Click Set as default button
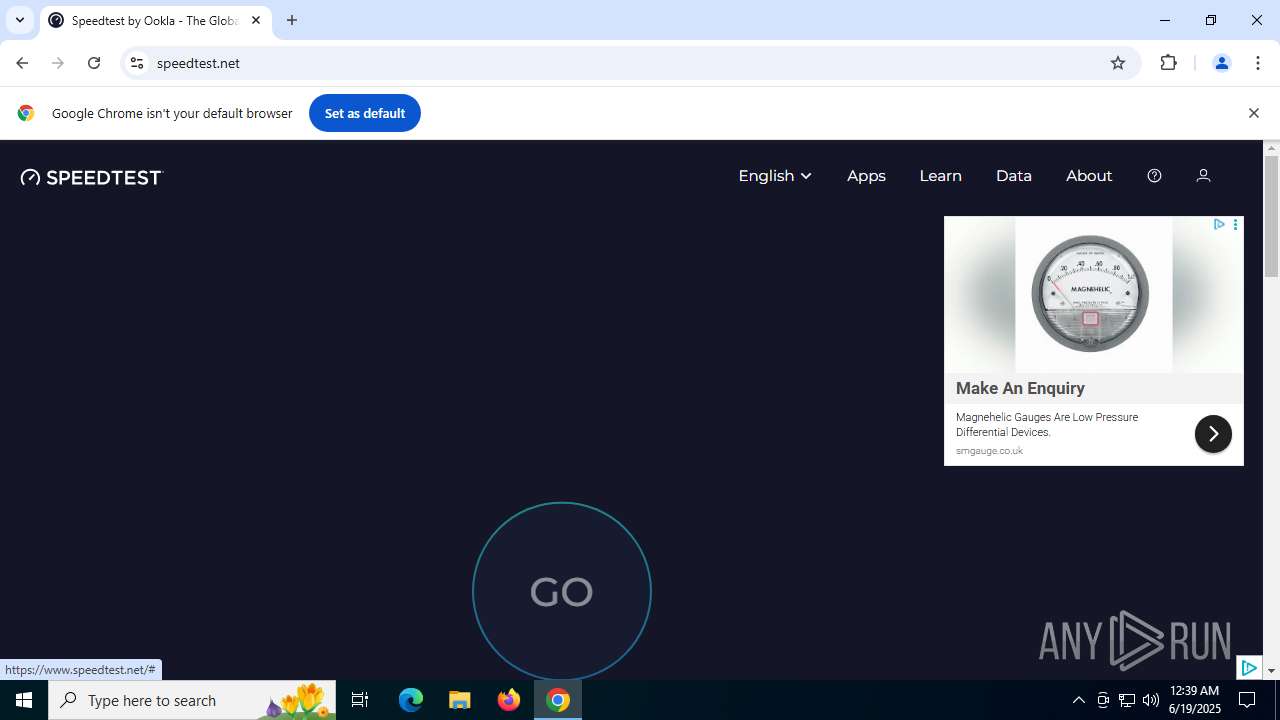This screenshot has width=1280, height=720. [x=365, y=113]
